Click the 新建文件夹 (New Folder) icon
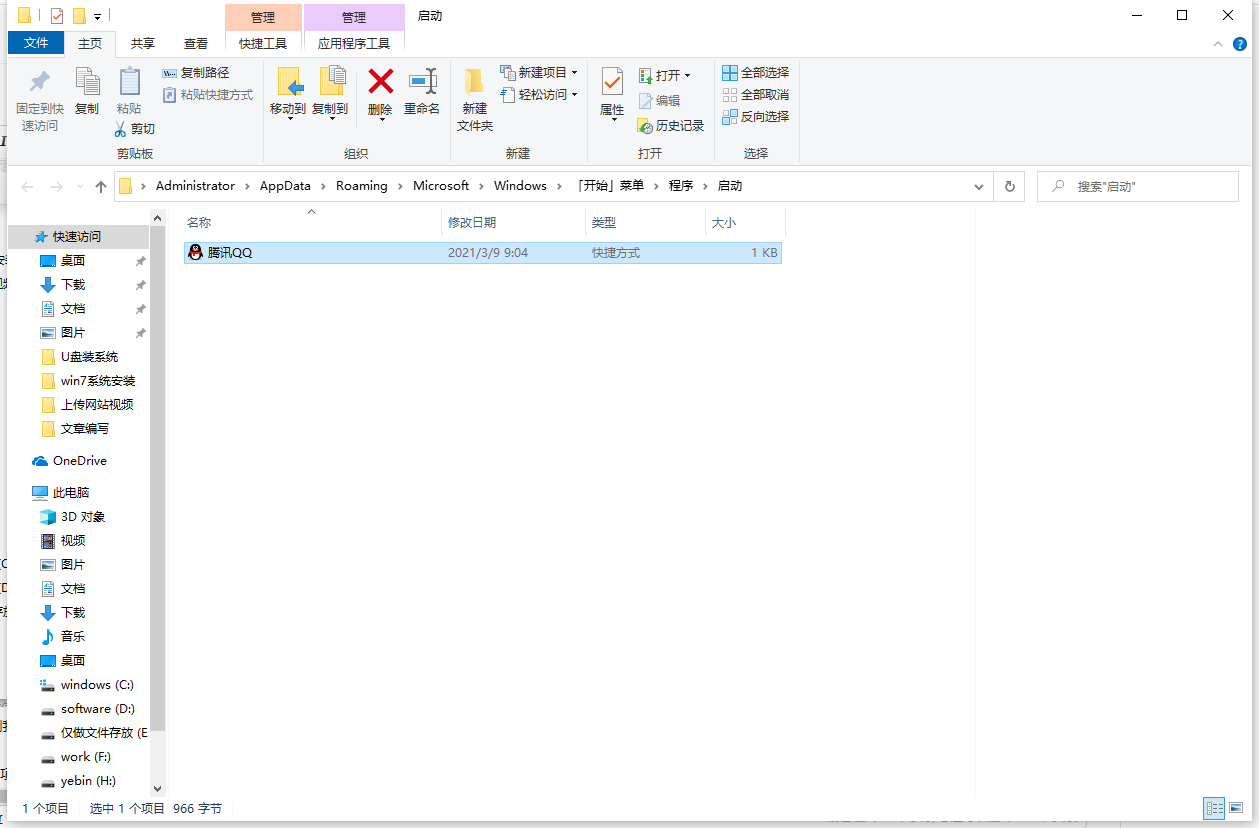The image size is (1259, 828). [x=474, y=98]
